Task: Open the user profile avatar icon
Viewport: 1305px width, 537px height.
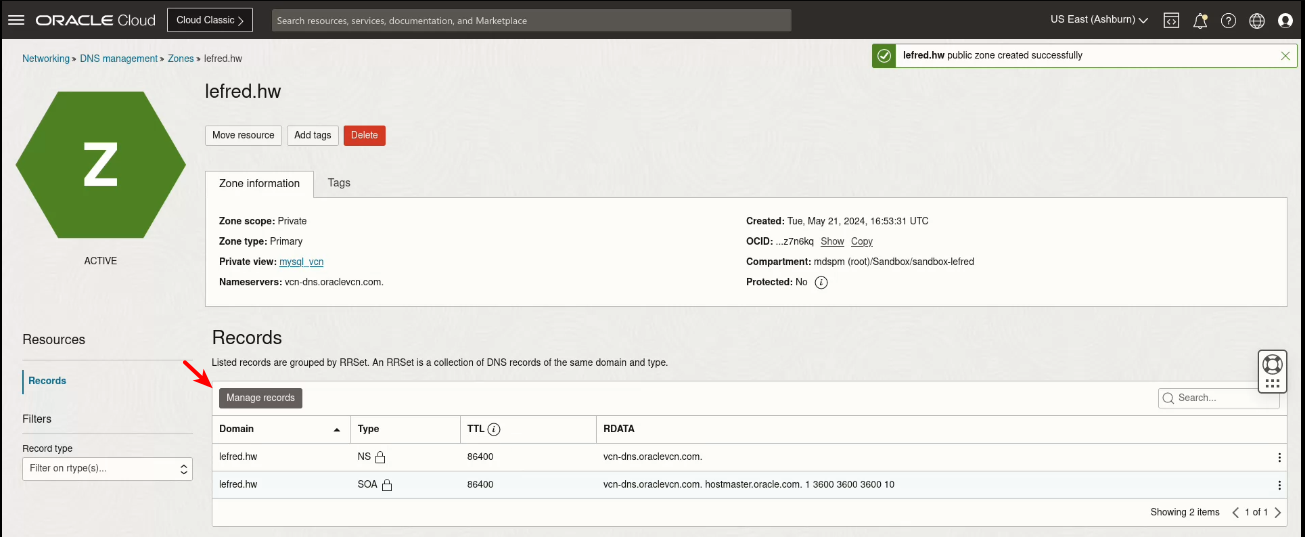Action: pyautogui.click(x=1286, y=20)
